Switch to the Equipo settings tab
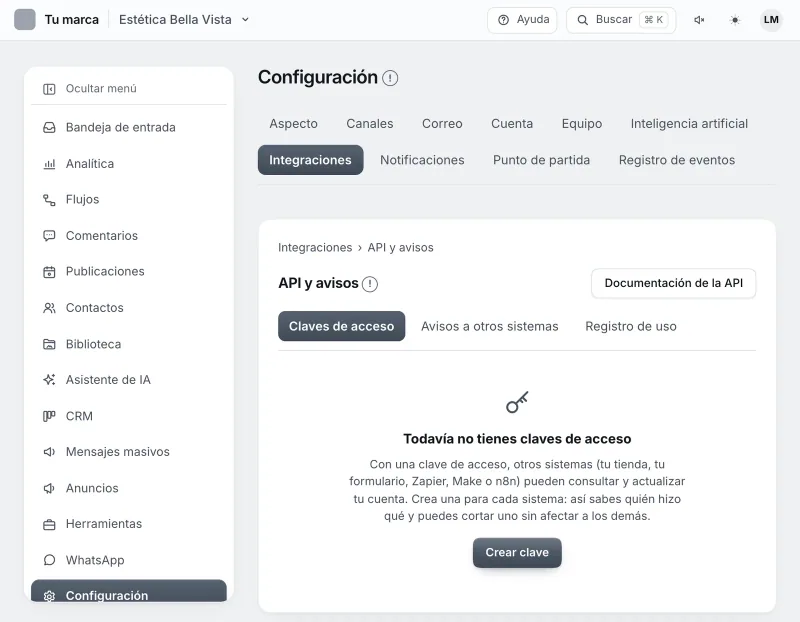 pos(582,123)
